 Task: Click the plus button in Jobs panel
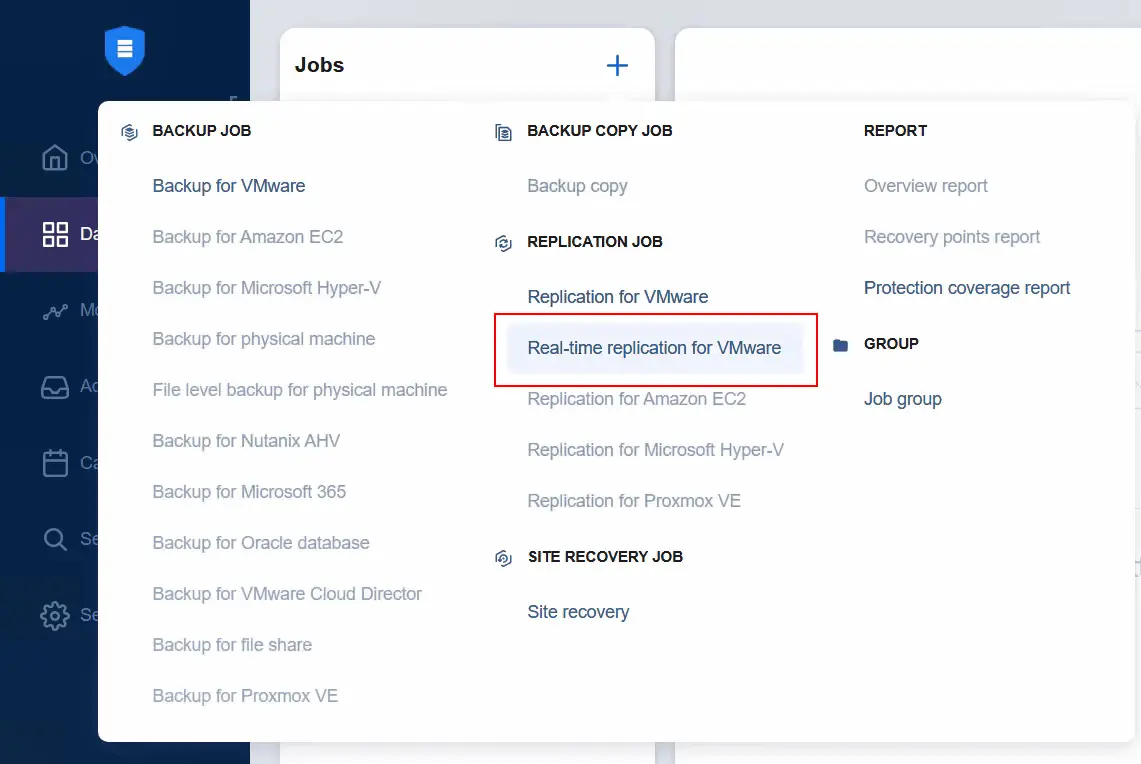pyautogui.click(x=617, y=65)
